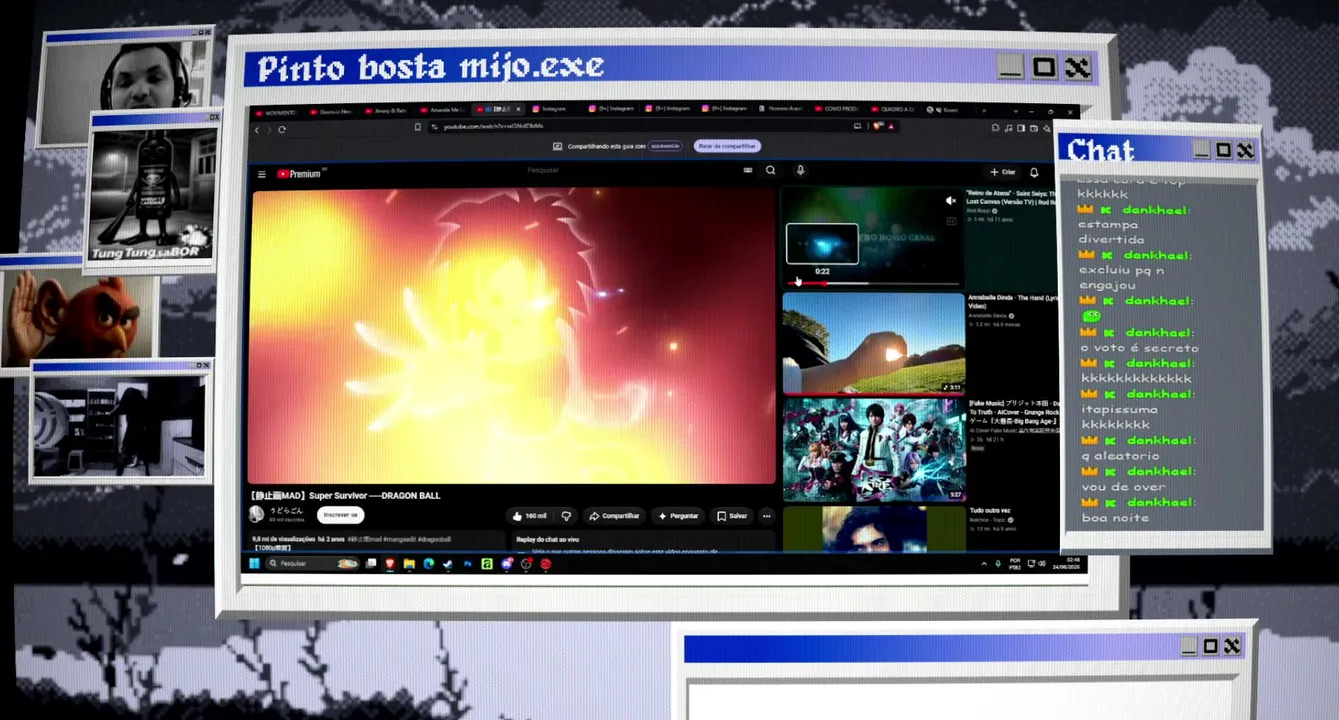Click Parar de compartilhar button
1339x720 pixels.
tap(727, 146)
